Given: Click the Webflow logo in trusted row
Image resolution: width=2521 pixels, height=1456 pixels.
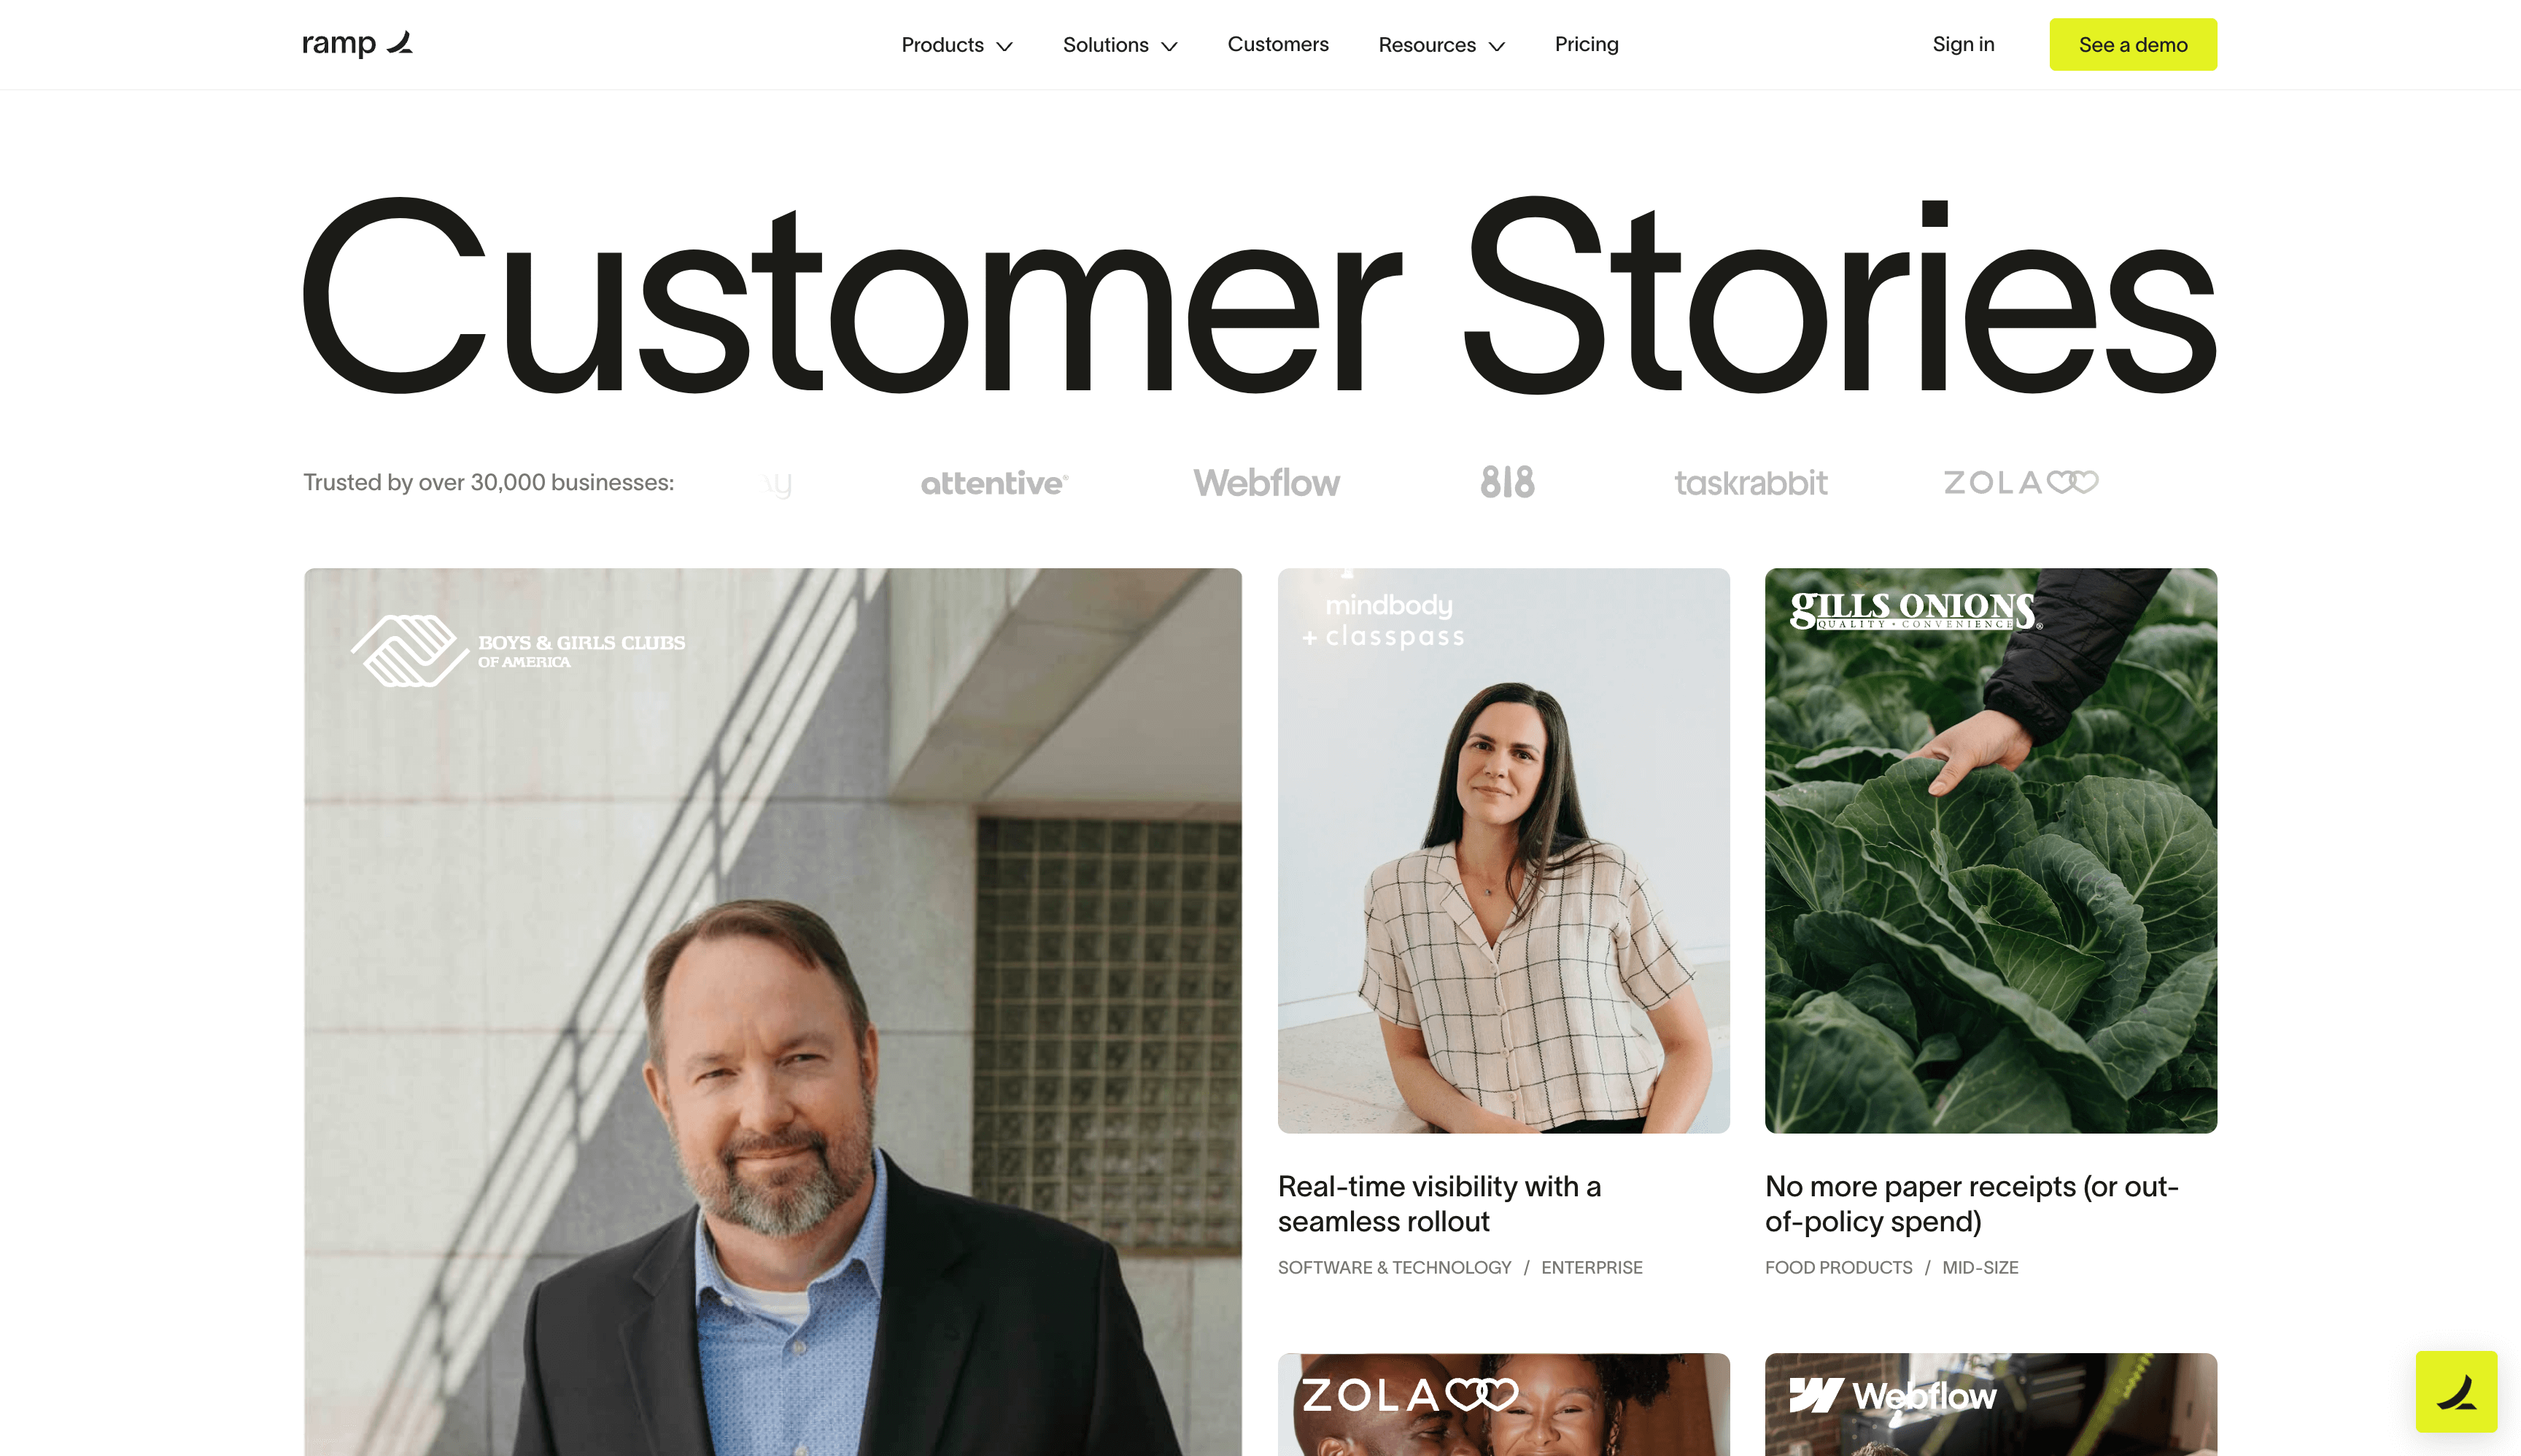Looking at the screenshot, I should point(1266,483).
